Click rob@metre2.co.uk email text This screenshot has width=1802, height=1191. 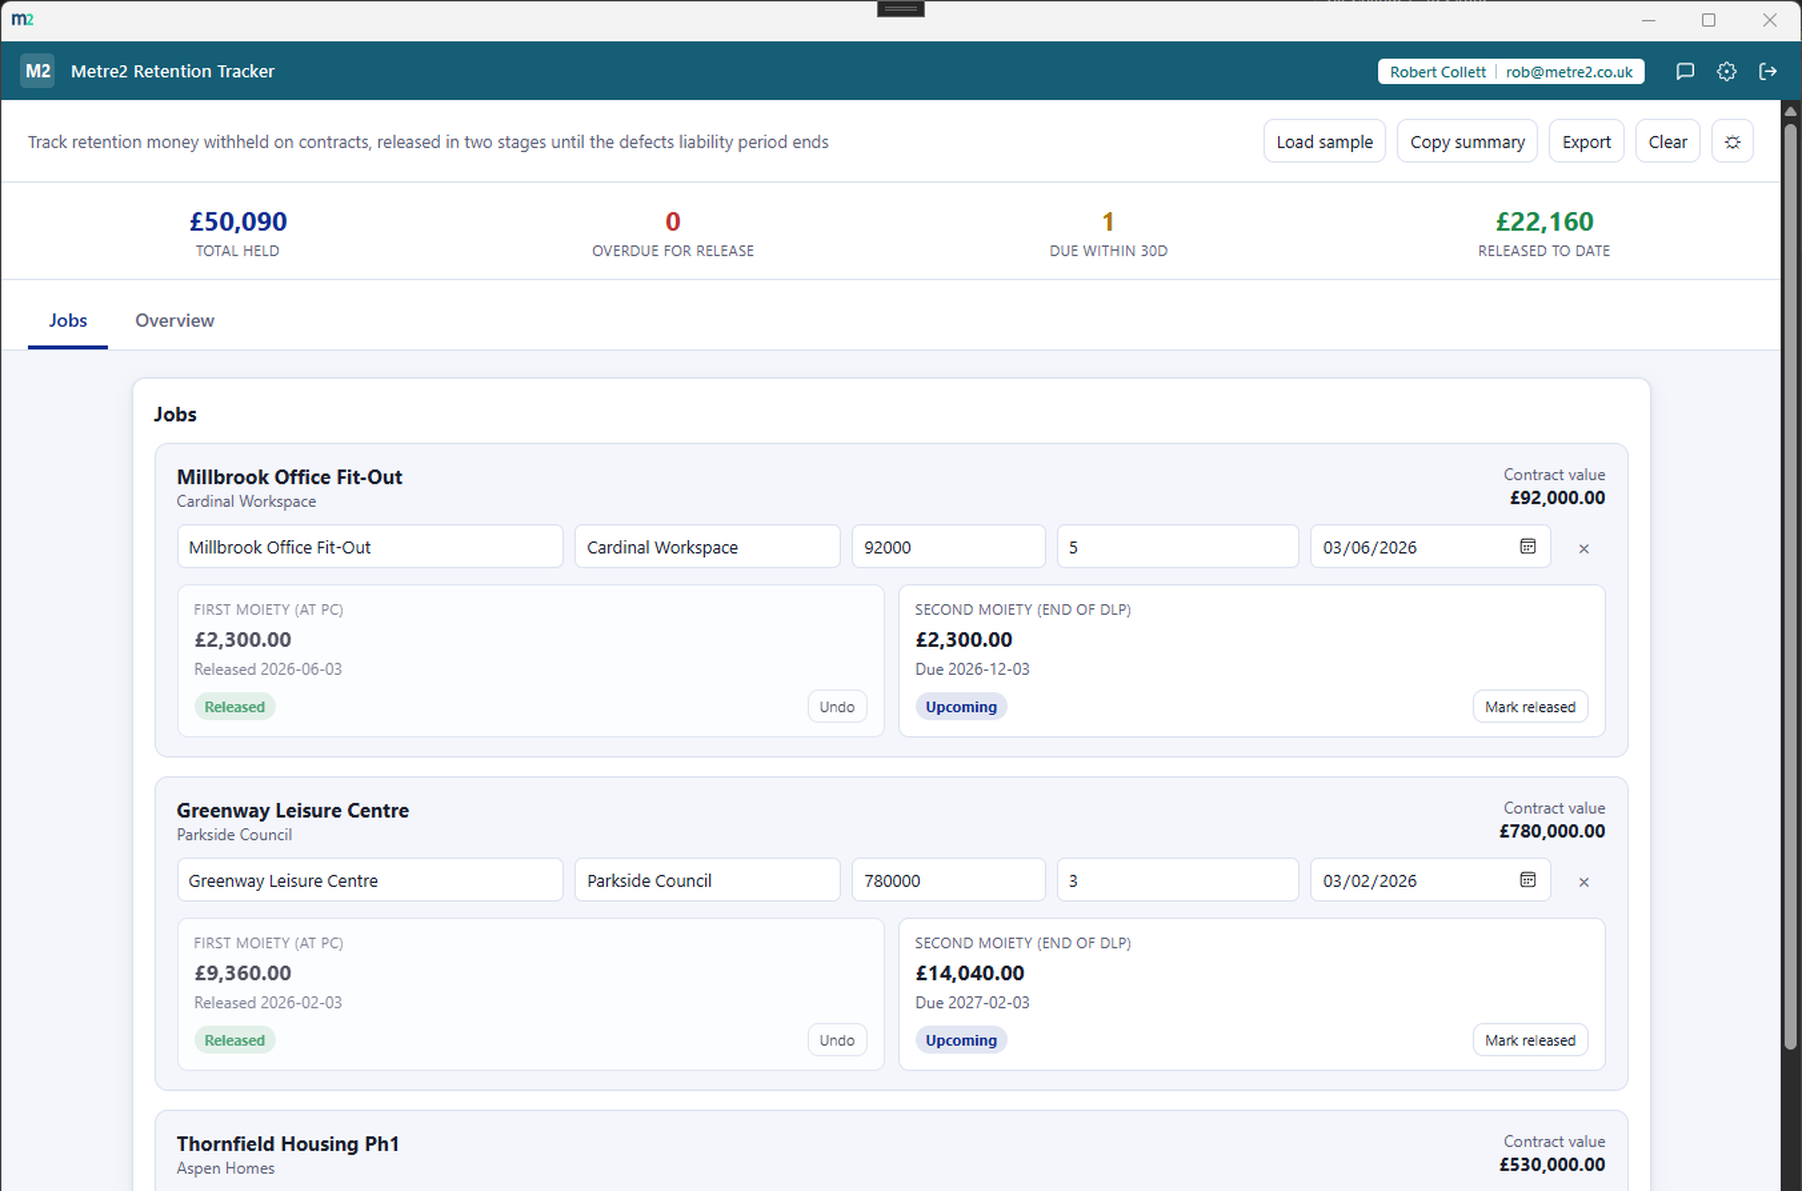(x=1569, y=72)
